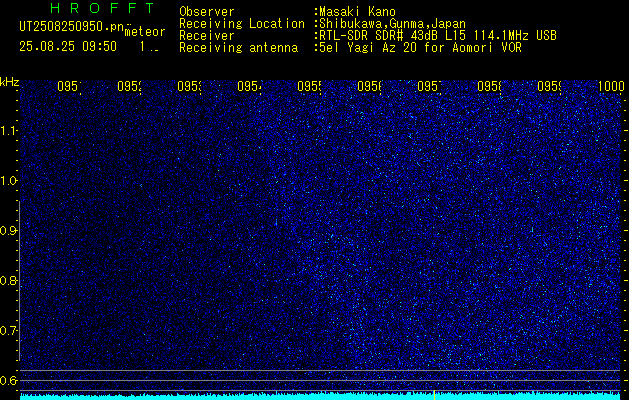Click the 0952 time marker
629x400 pixels.
click(129, 86)
